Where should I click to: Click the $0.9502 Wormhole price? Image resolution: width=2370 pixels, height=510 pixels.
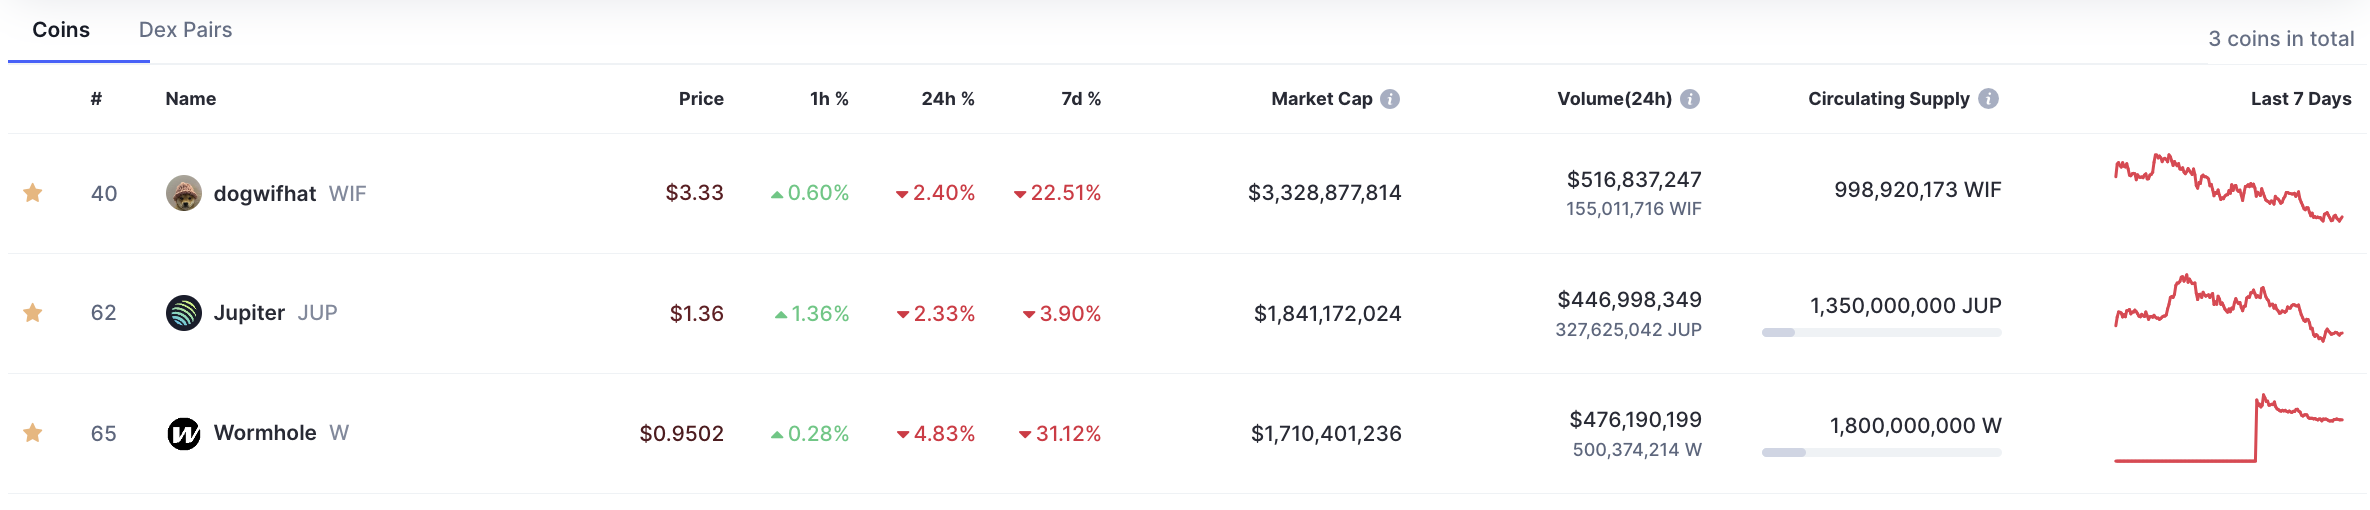(682, 434)
